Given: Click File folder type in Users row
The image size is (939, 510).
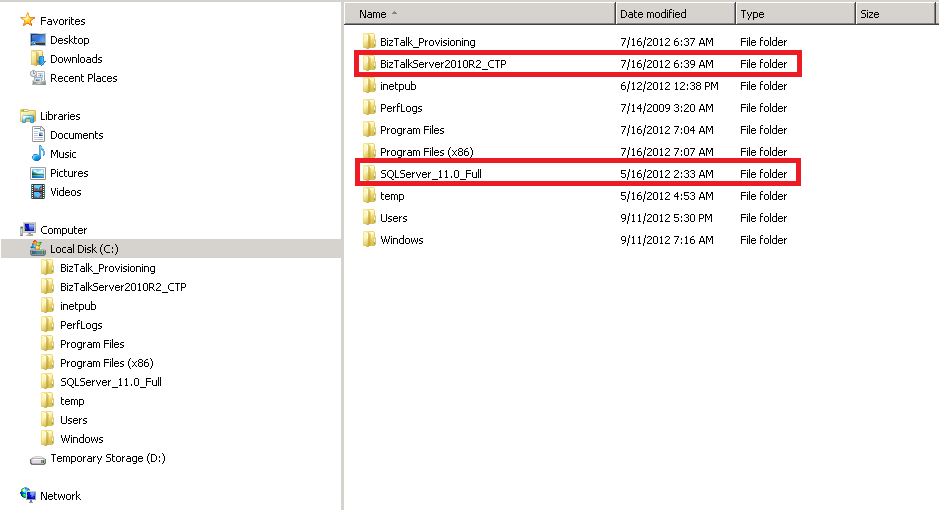Looking at the screenshot, I should pos(764,218).
